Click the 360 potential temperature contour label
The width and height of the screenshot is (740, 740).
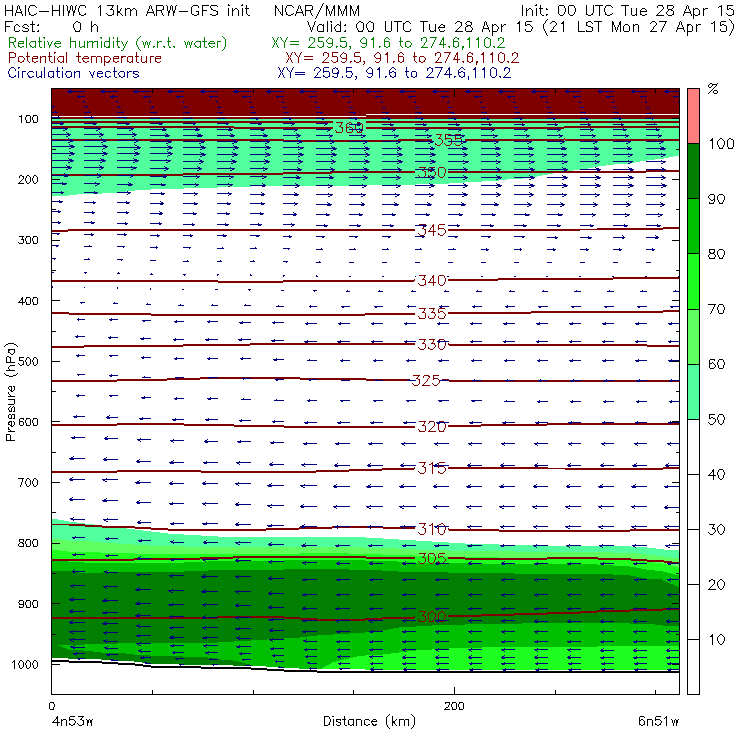click(349, 127)
